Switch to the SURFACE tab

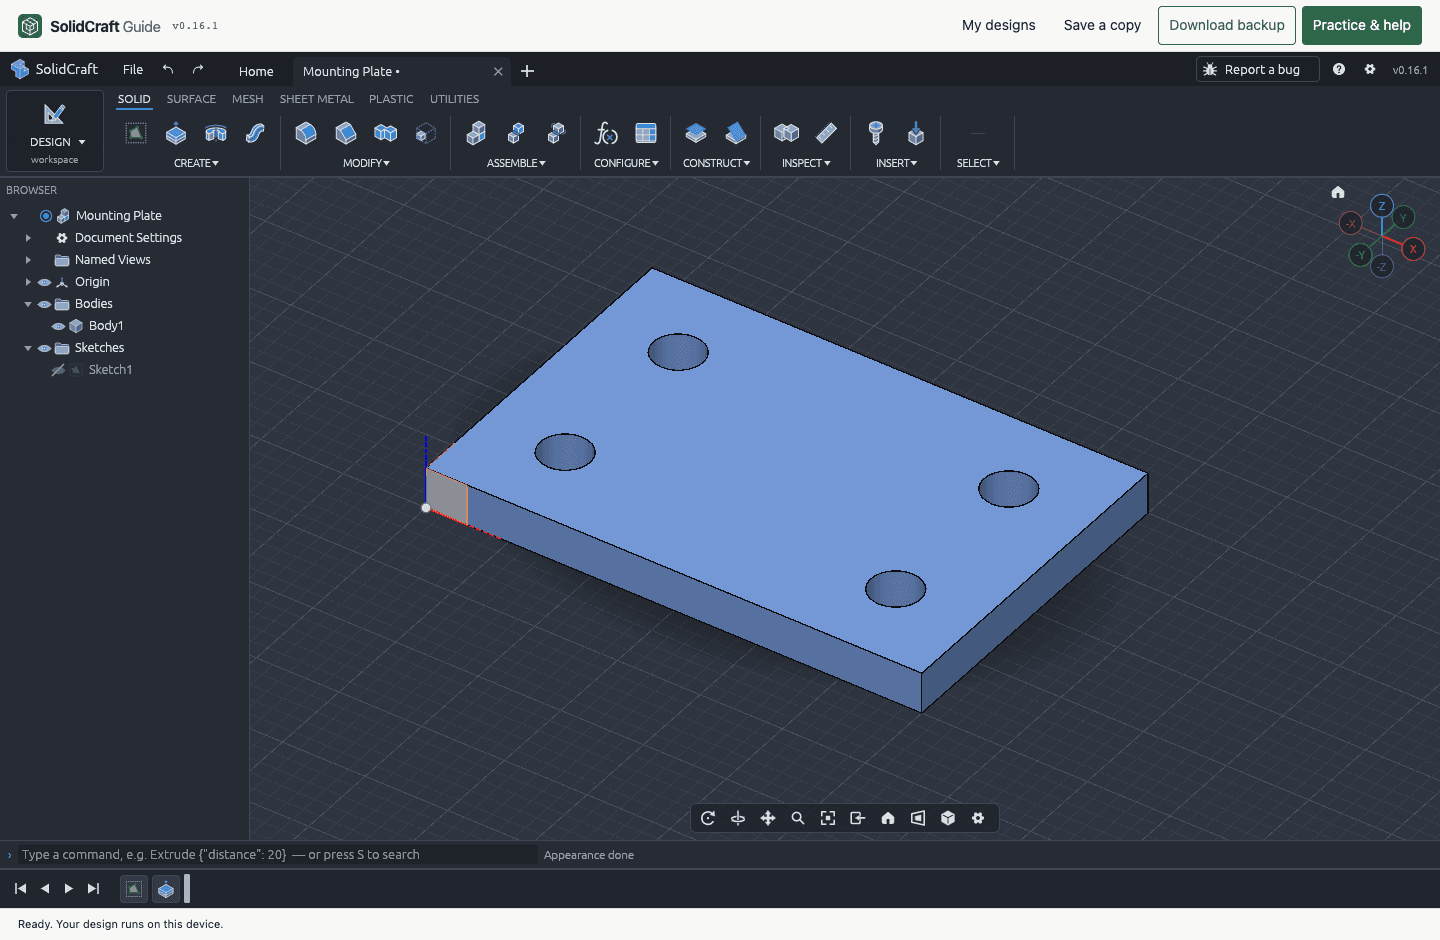(191, 99)
